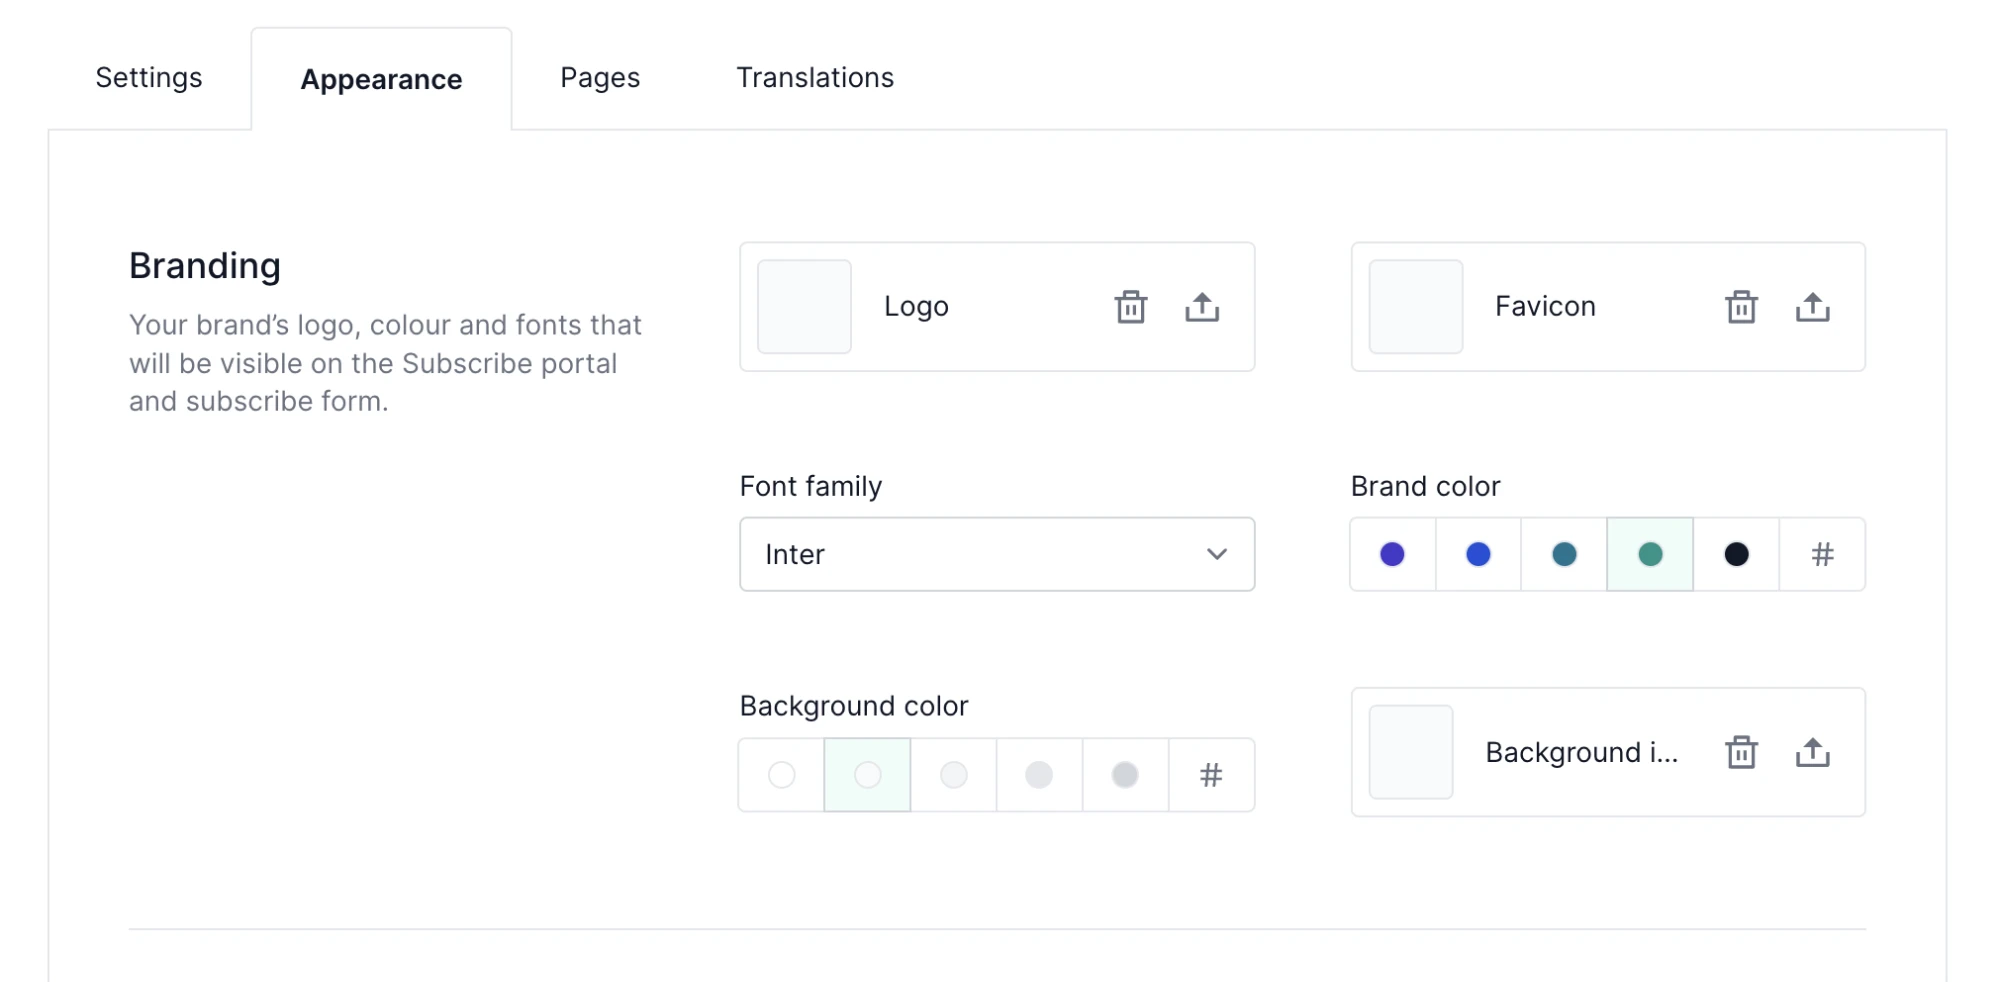Enter custom hex for Background color

point(1210,775)
